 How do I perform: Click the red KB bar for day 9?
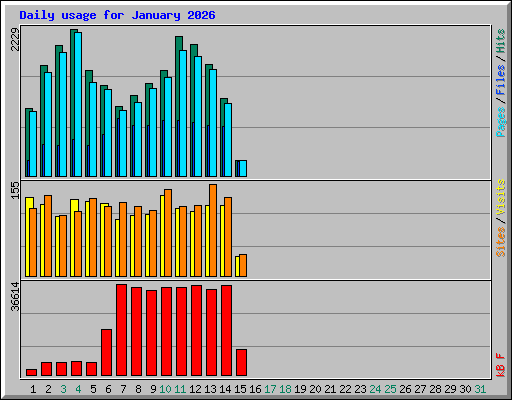[151, 333]
